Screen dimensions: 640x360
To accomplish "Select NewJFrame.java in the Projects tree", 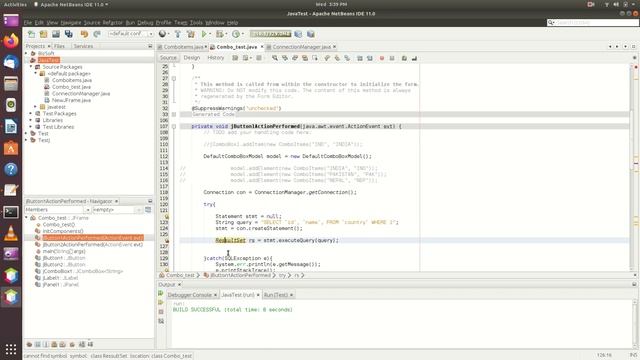I will pyautogui.click(x=71, y=100).
